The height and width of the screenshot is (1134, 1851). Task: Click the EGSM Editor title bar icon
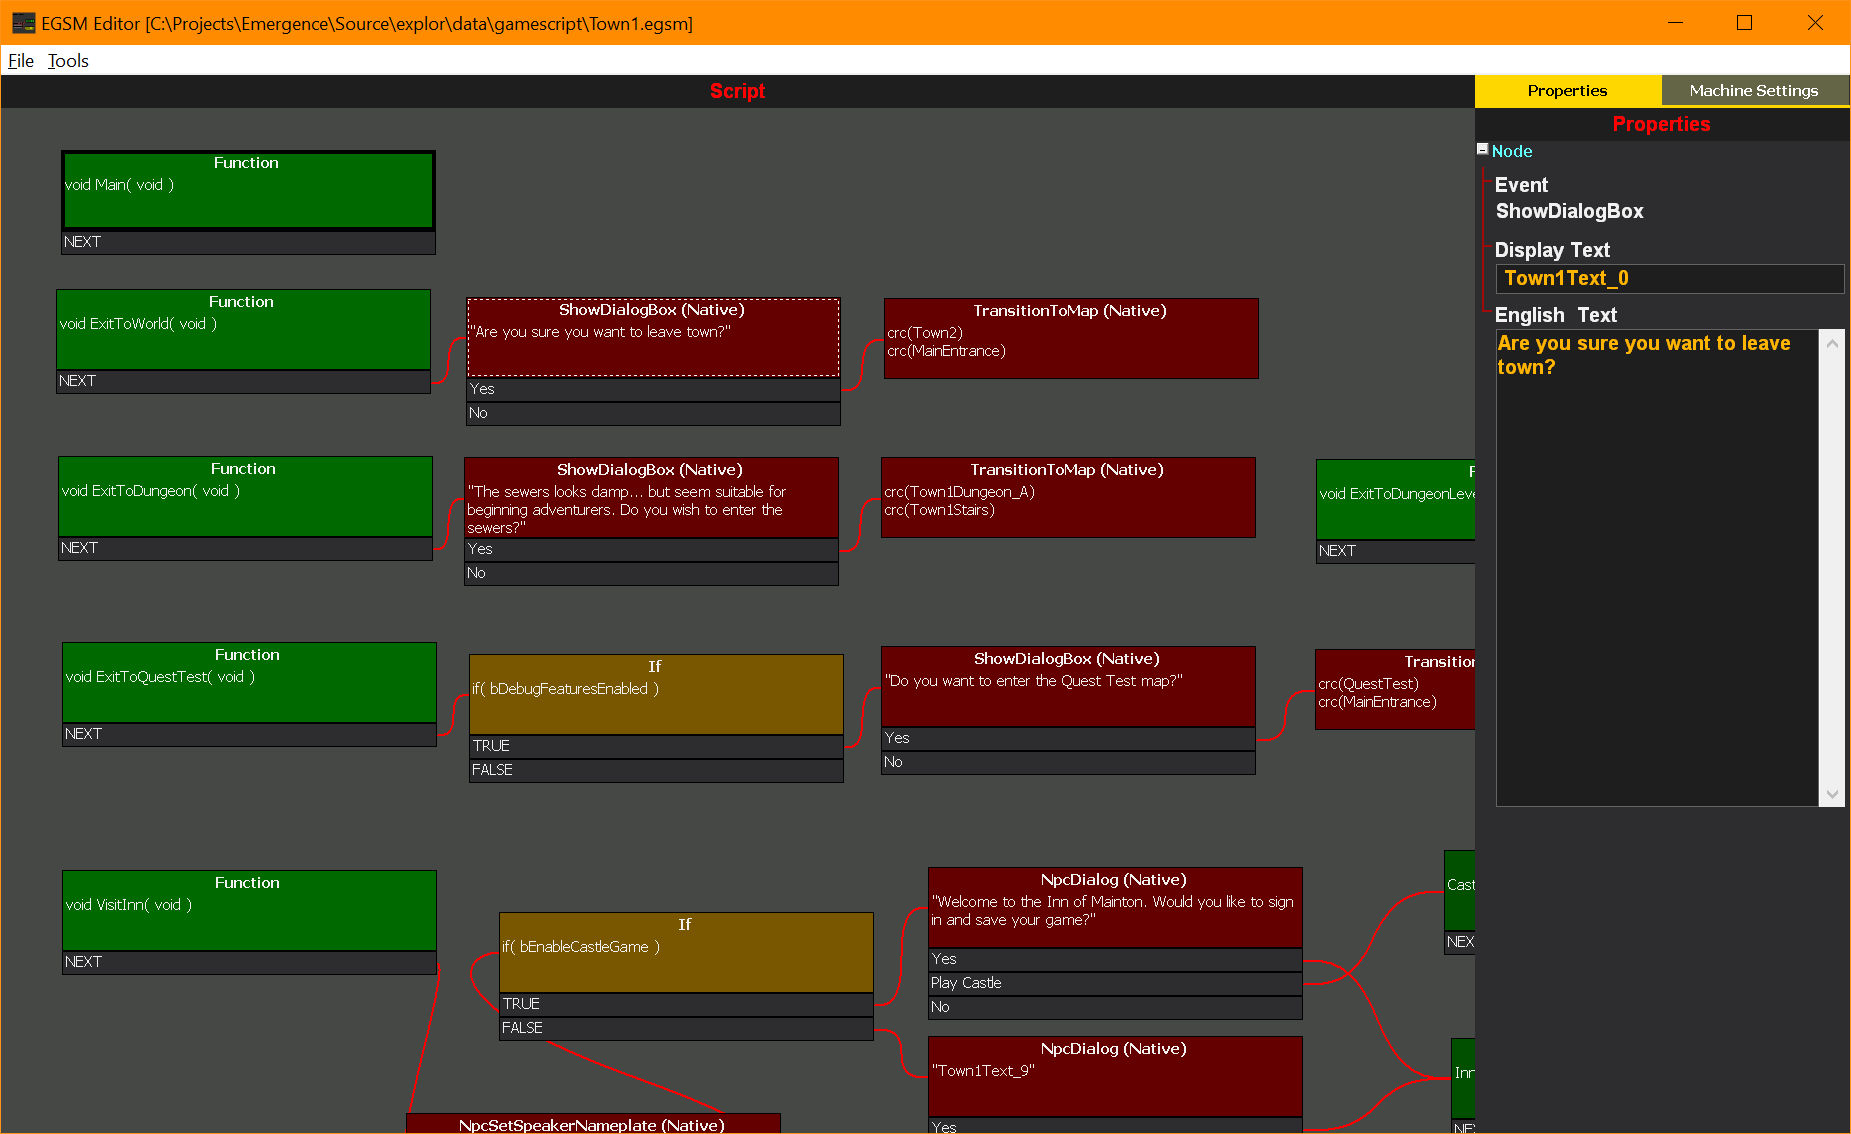pyautogui.click(x=23, y=23)
